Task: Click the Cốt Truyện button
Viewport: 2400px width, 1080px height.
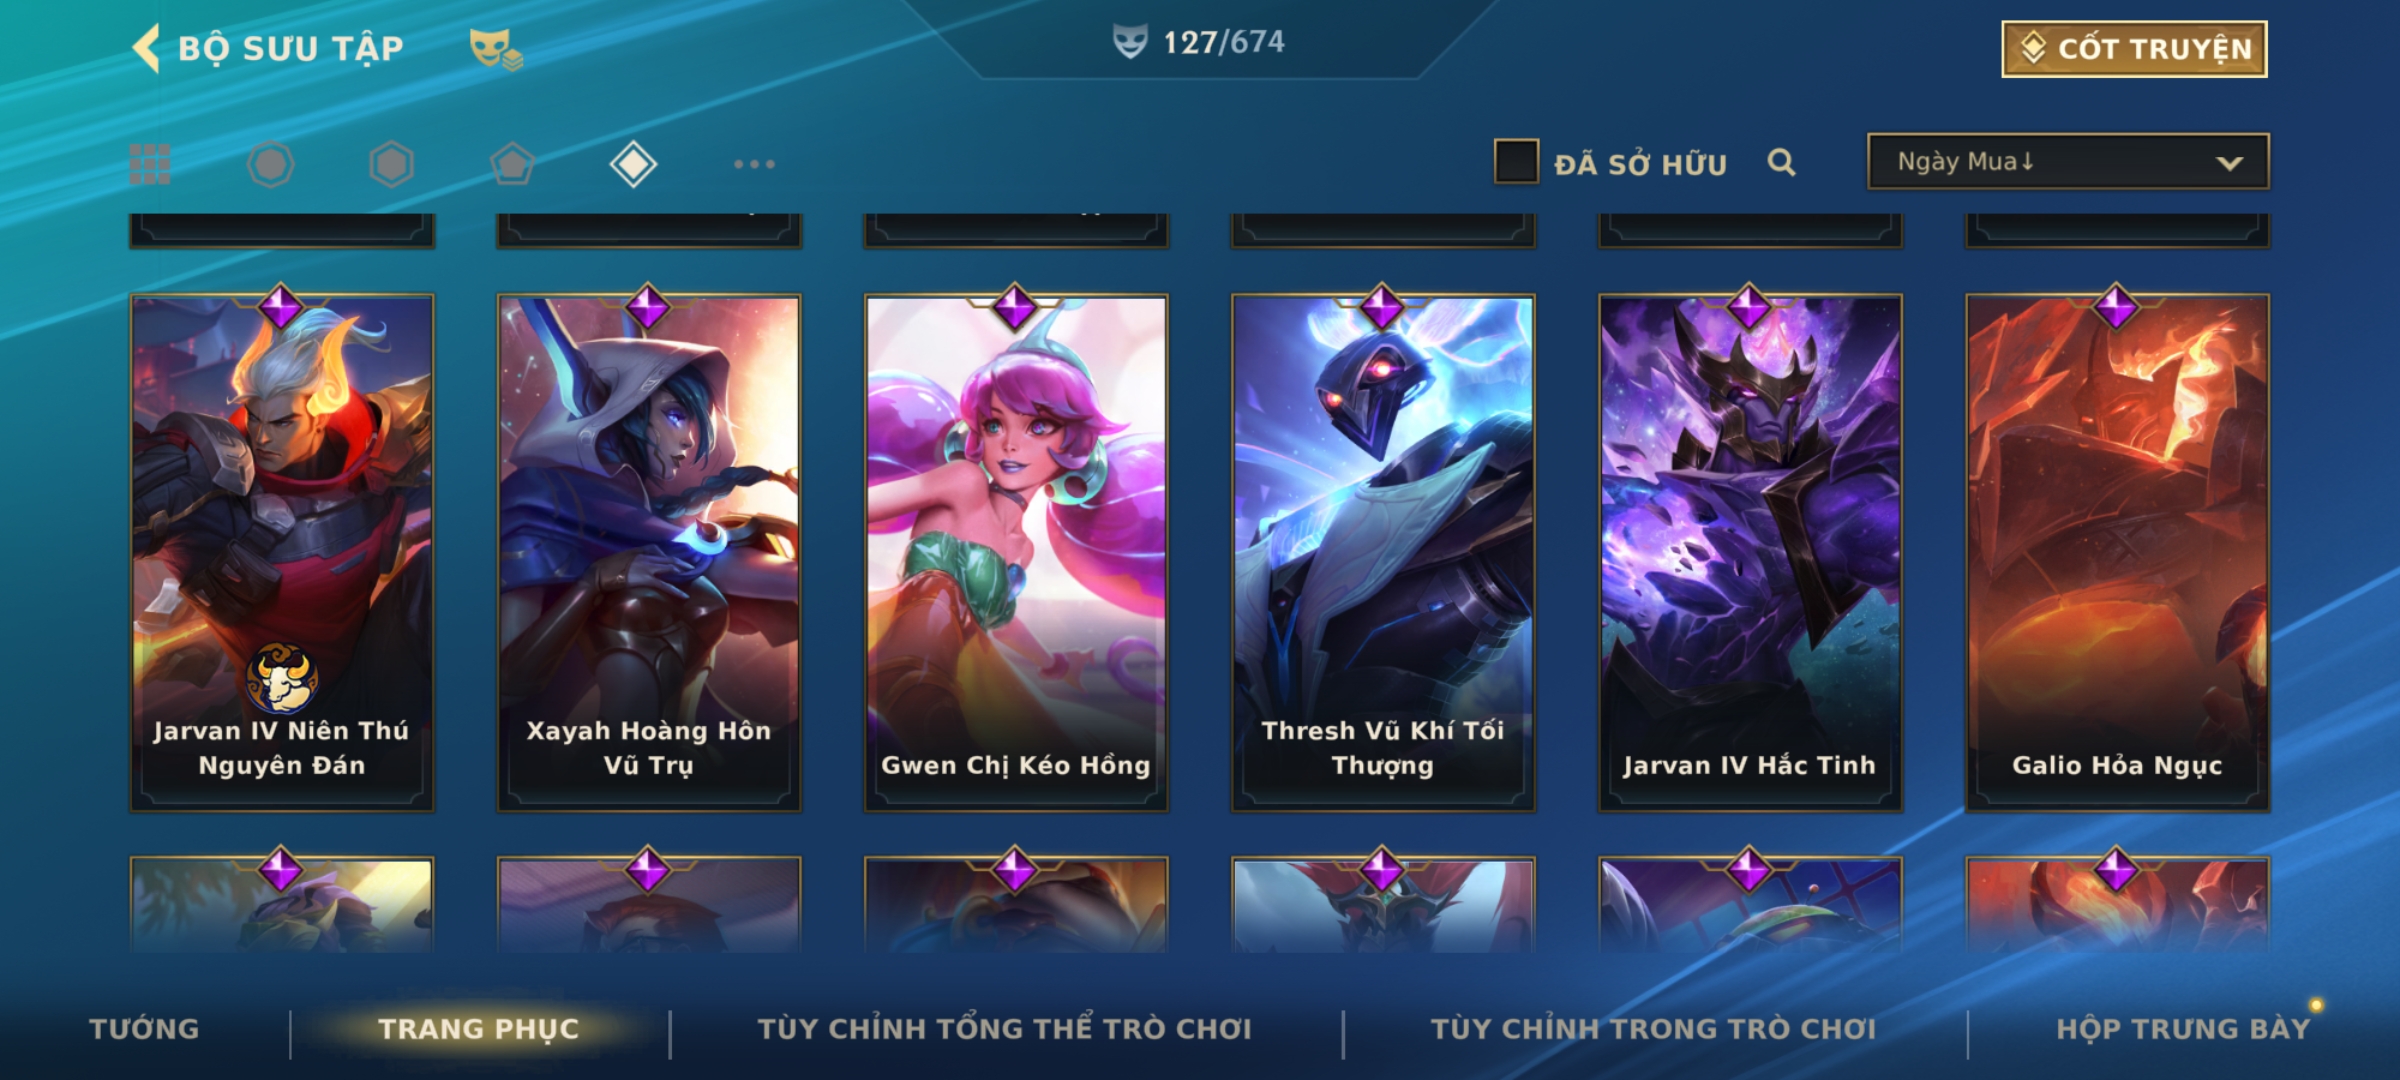Action: [2134, 48]
